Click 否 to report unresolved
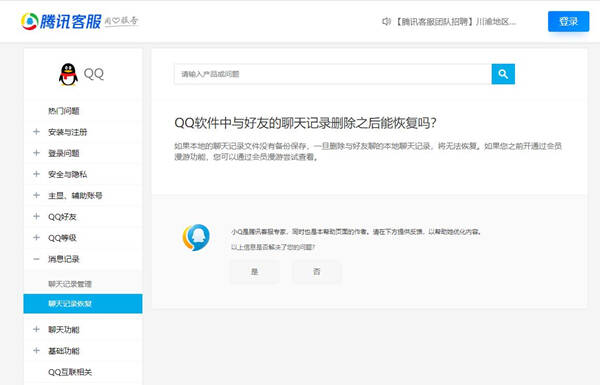This screenshot has width=600, height=385. (x=316, y=272)
